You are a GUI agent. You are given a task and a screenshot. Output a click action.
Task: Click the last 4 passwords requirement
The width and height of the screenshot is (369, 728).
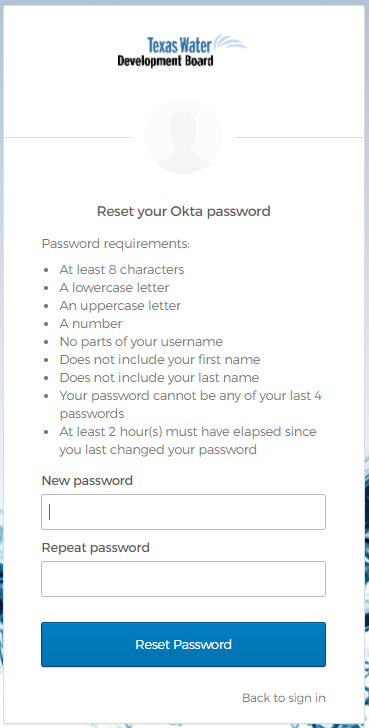[x=191, y=405]
